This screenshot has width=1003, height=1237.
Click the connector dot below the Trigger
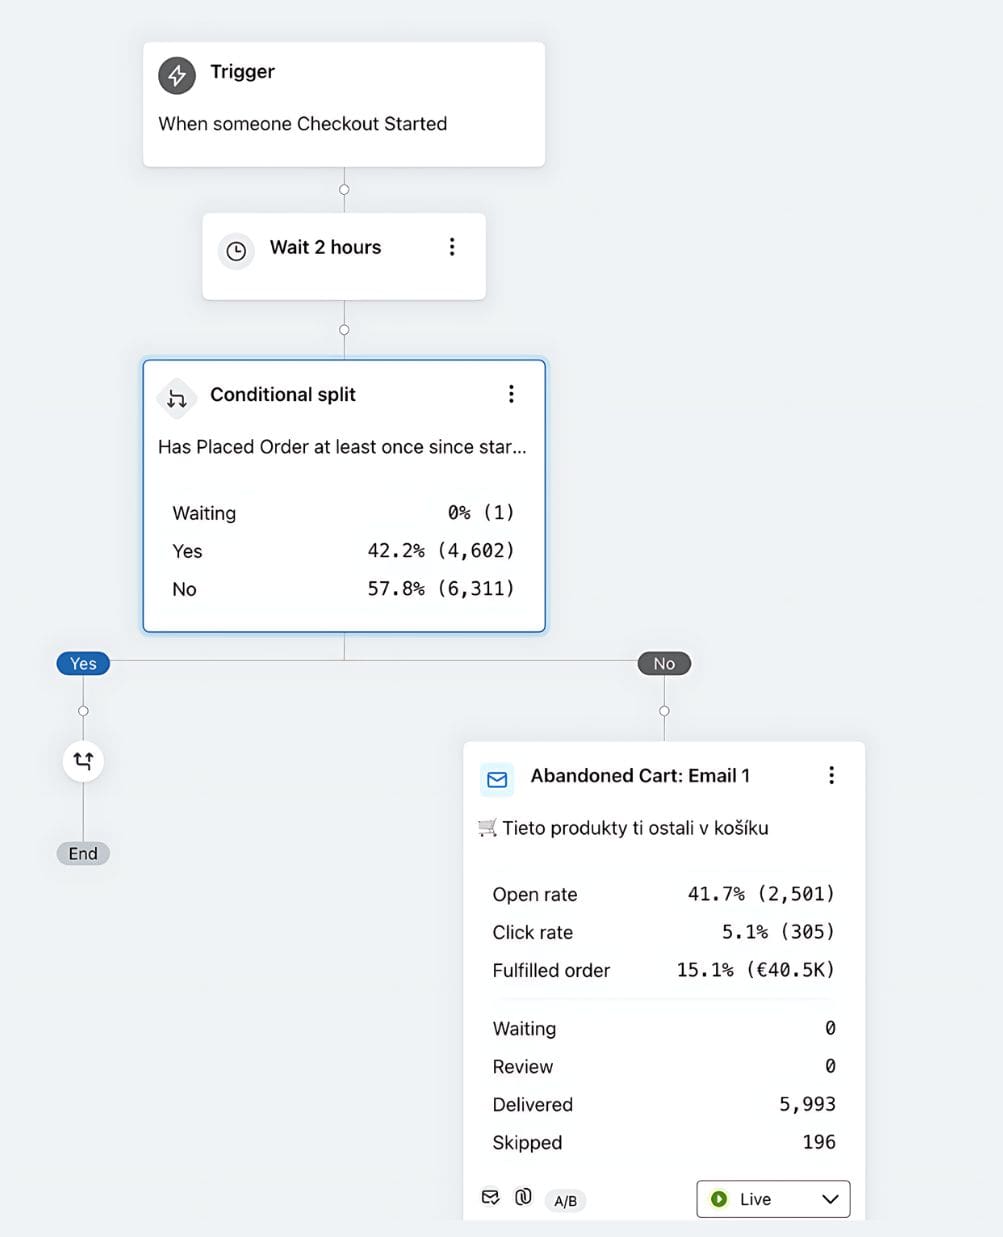[344, 190]
